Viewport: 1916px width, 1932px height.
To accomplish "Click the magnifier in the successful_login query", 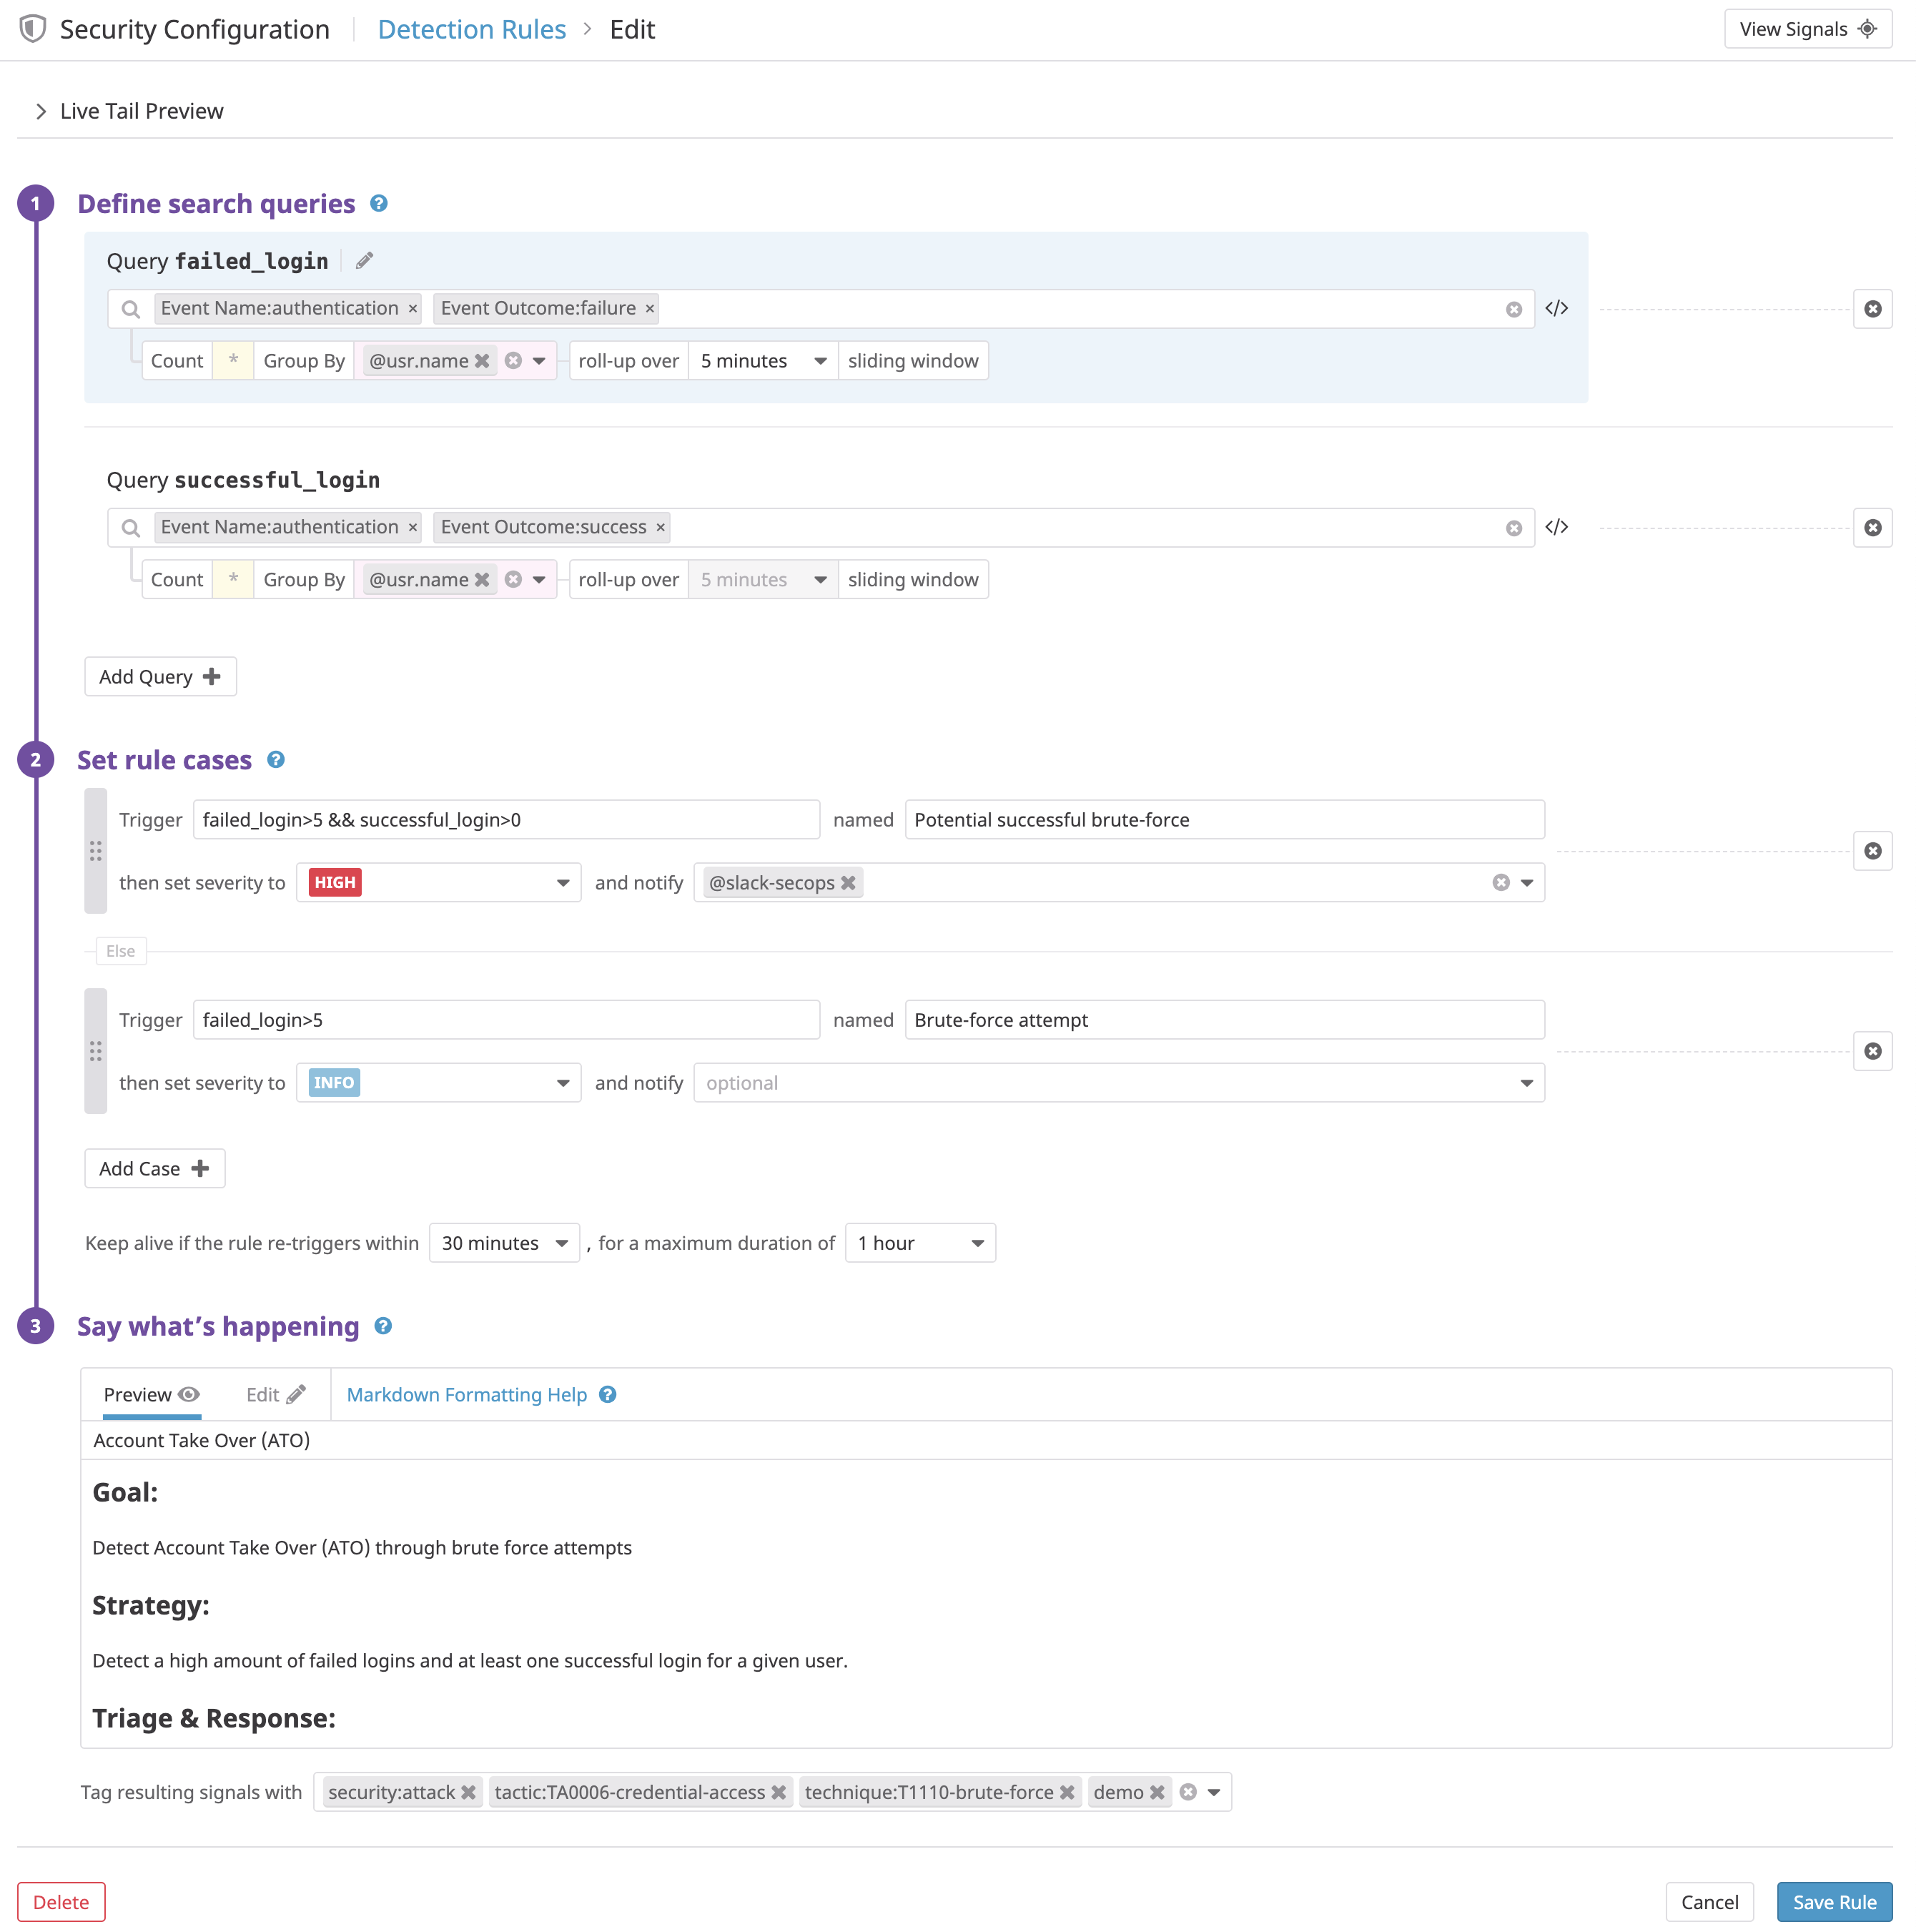I will [x=131, y=527].
